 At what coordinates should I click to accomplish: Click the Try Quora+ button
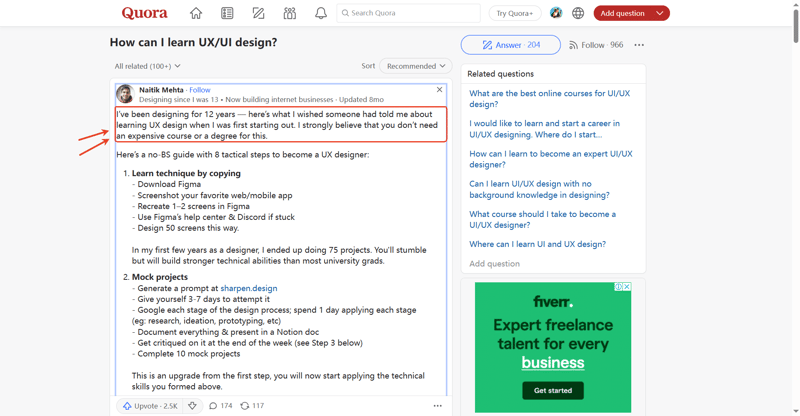click(515, 13)
